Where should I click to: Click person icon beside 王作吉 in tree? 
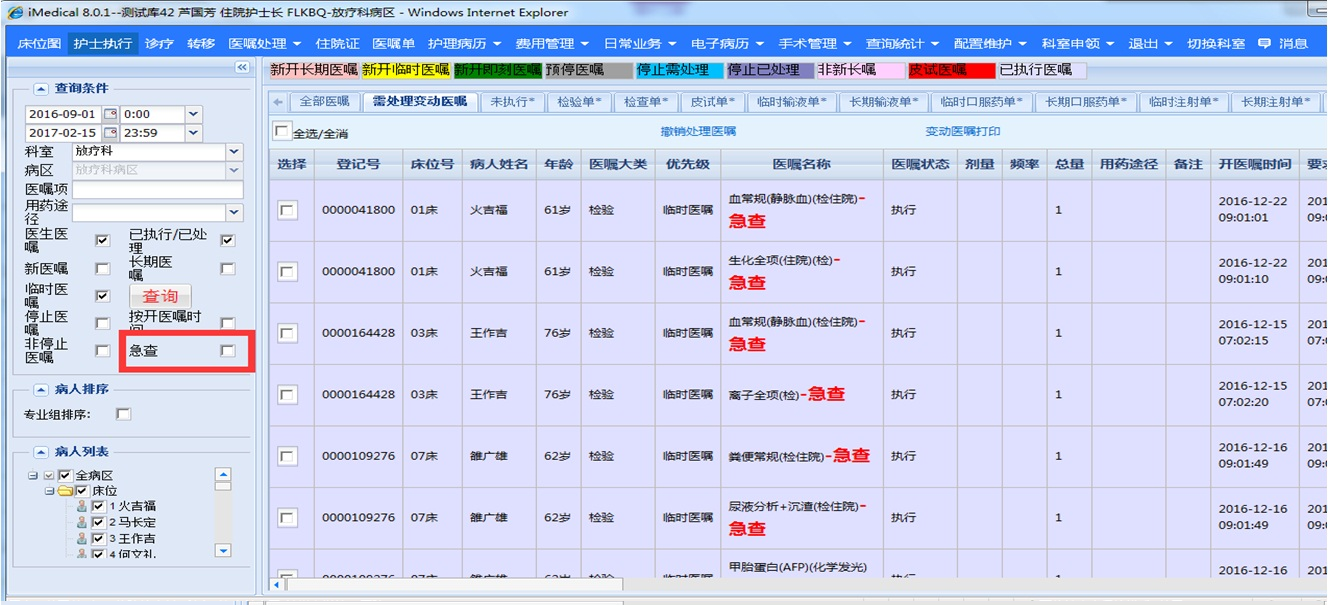83,538
